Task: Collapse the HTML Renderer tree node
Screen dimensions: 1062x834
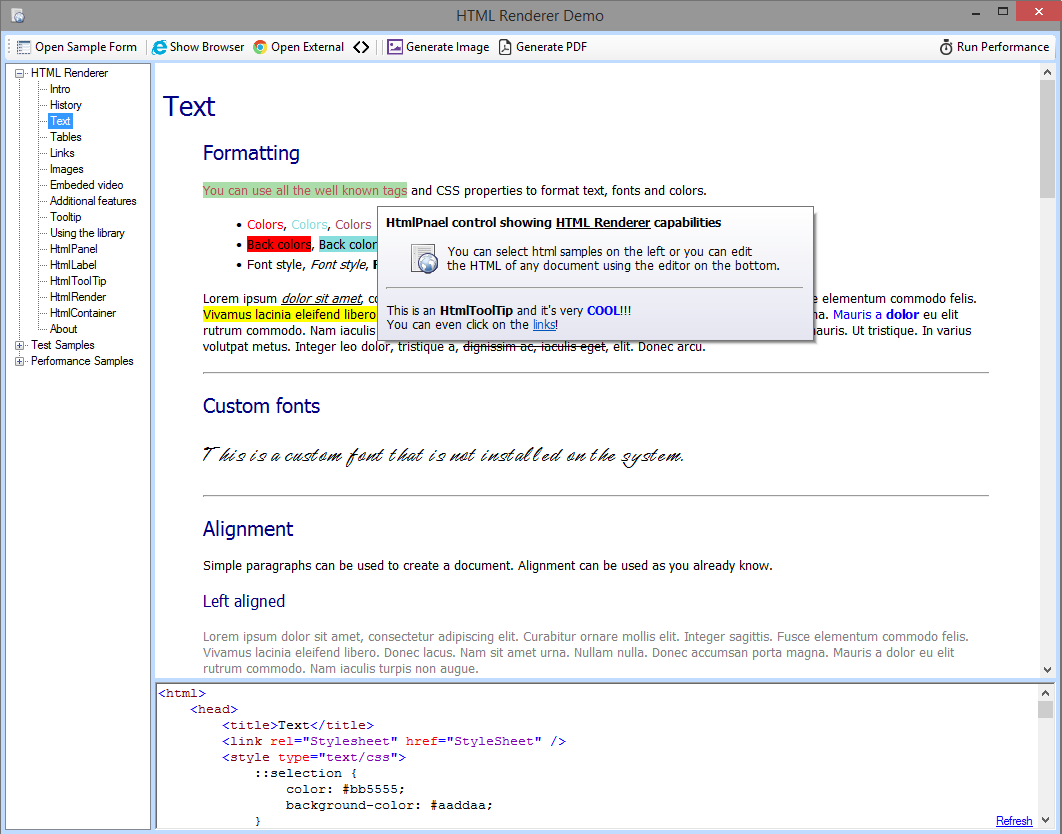Action: (20, 73)
